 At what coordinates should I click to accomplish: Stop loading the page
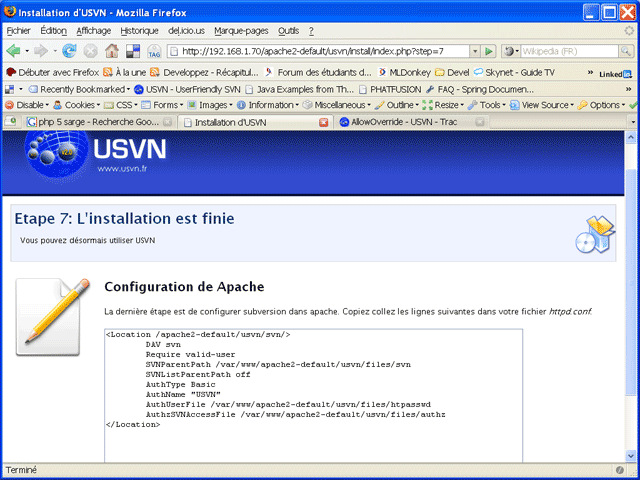point(90,51)
